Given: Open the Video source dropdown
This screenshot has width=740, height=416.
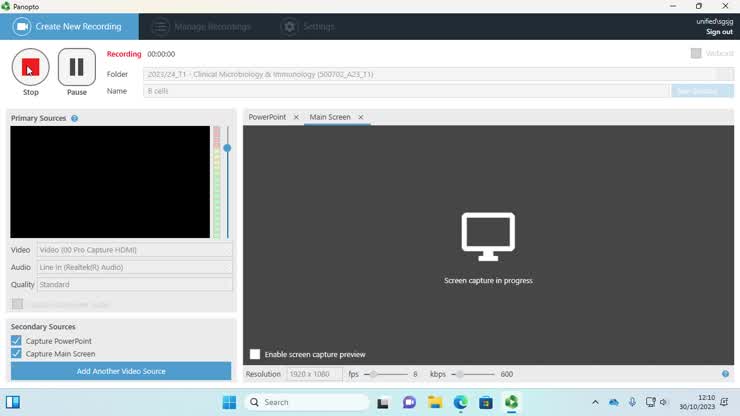Looking at the screenshot, I should point(135,250).
